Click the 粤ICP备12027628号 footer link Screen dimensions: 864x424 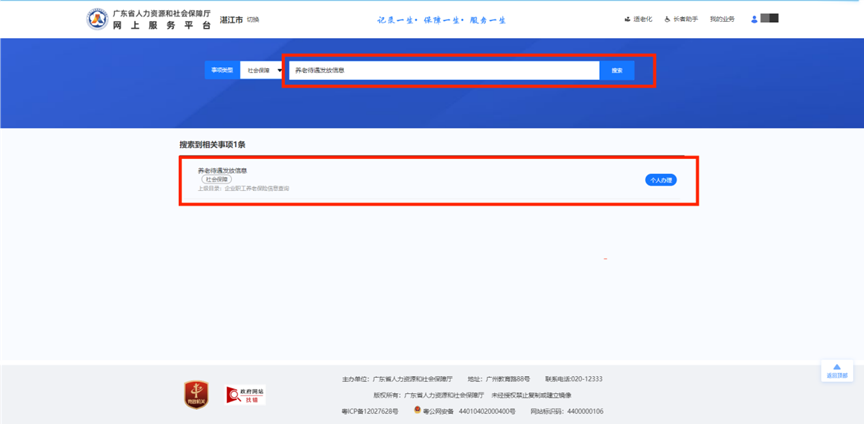pos(370,411)
